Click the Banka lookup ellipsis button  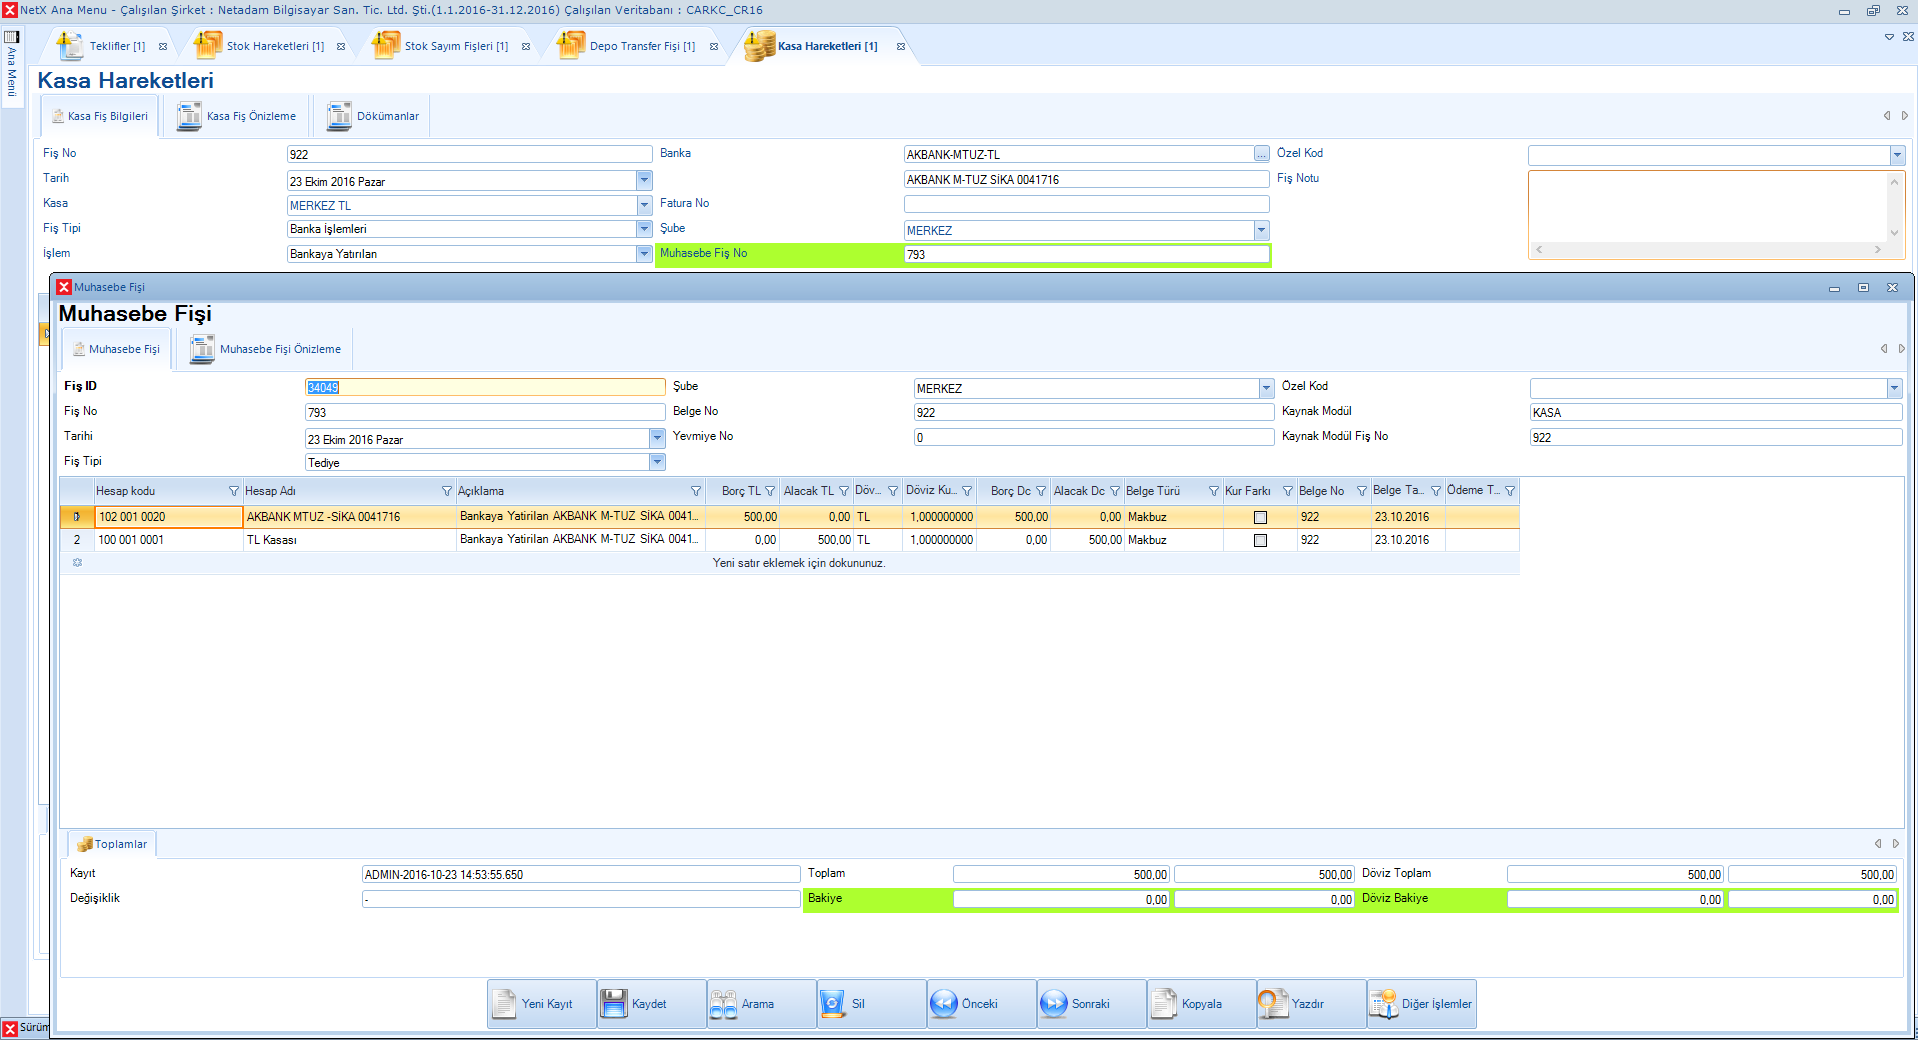click(1261, 154)
